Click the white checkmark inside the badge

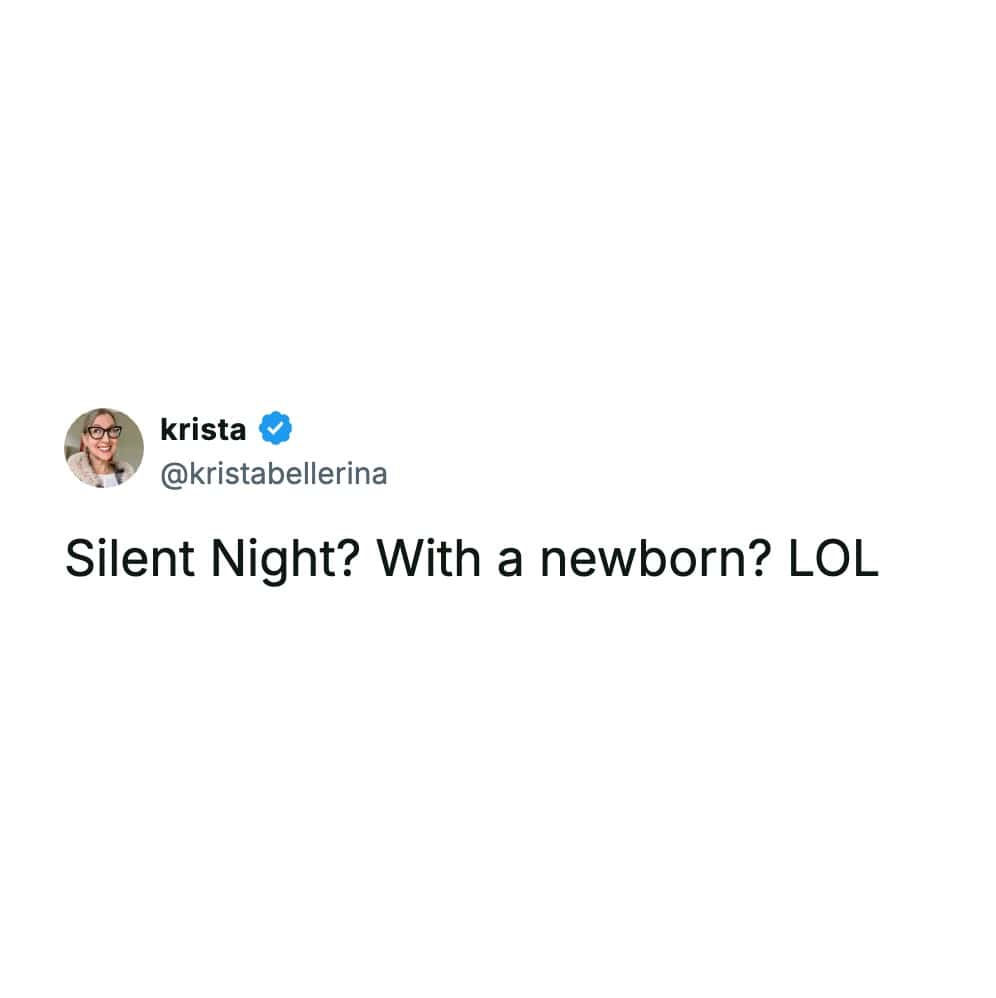(x=275, y=428)
